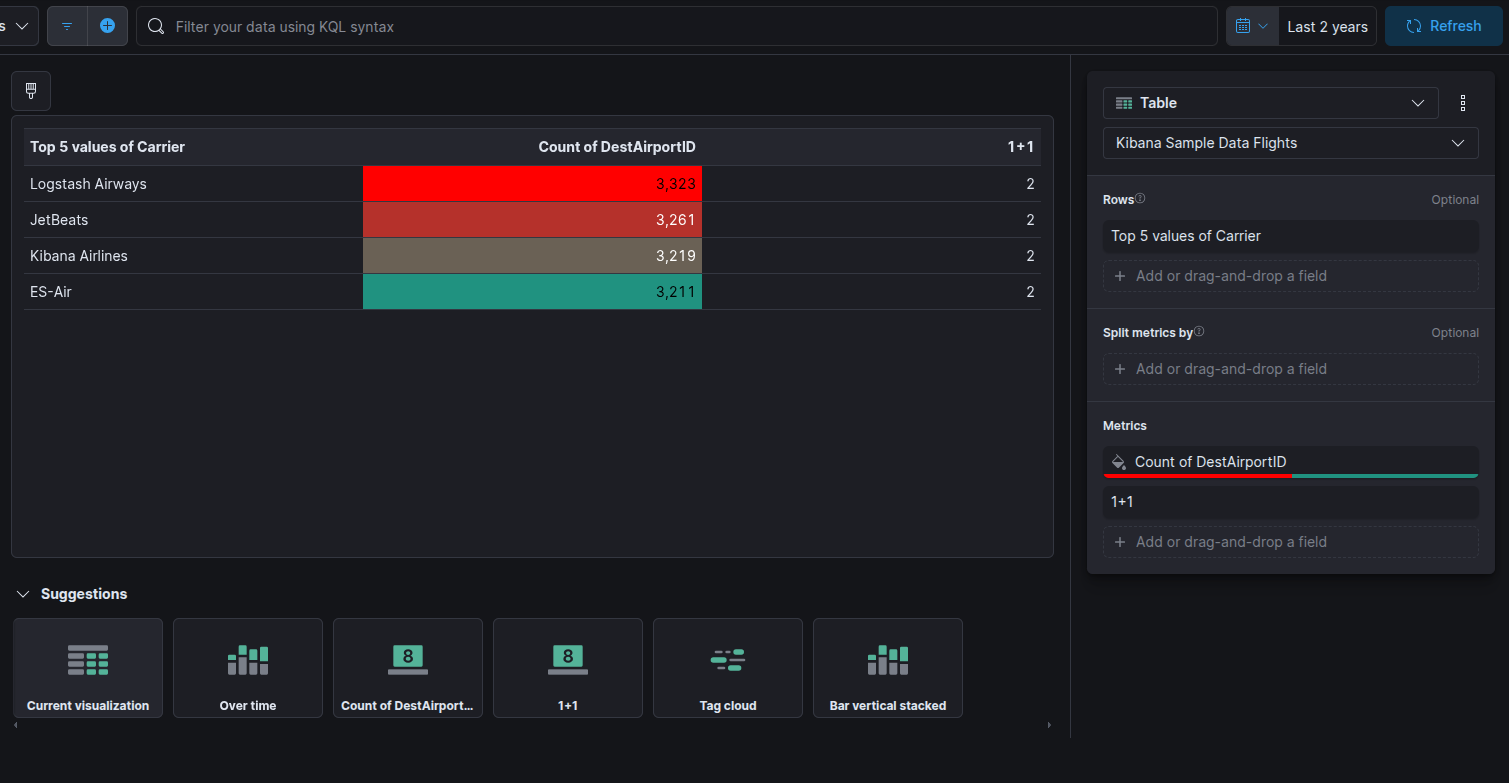The height and width of the screenshot is (783, 1509).
Task: Click the search magnifier icon in KQL bar
Action: pyautogui.click(x=156, y=26)
